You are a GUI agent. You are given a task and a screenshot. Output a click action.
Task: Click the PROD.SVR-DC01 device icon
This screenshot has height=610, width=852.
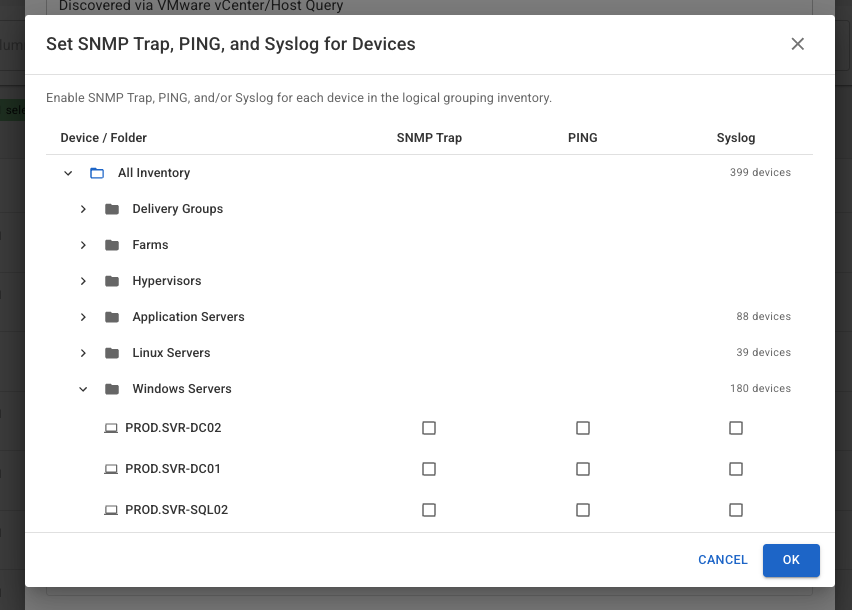pos(111,469)
